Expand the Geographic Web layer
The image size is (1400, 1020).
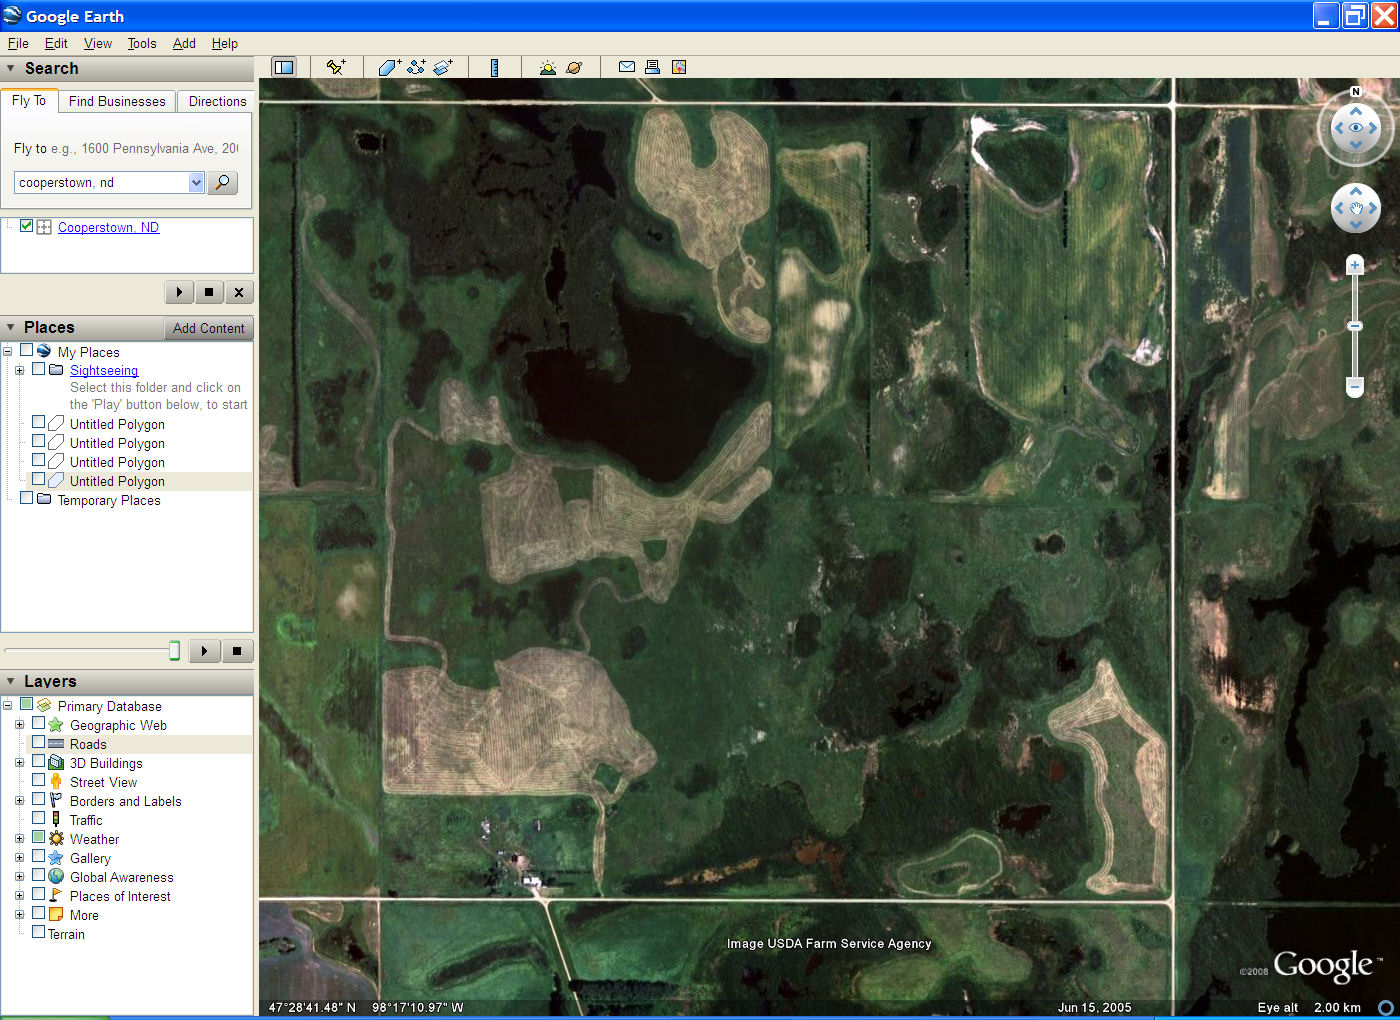click(19, 724)
